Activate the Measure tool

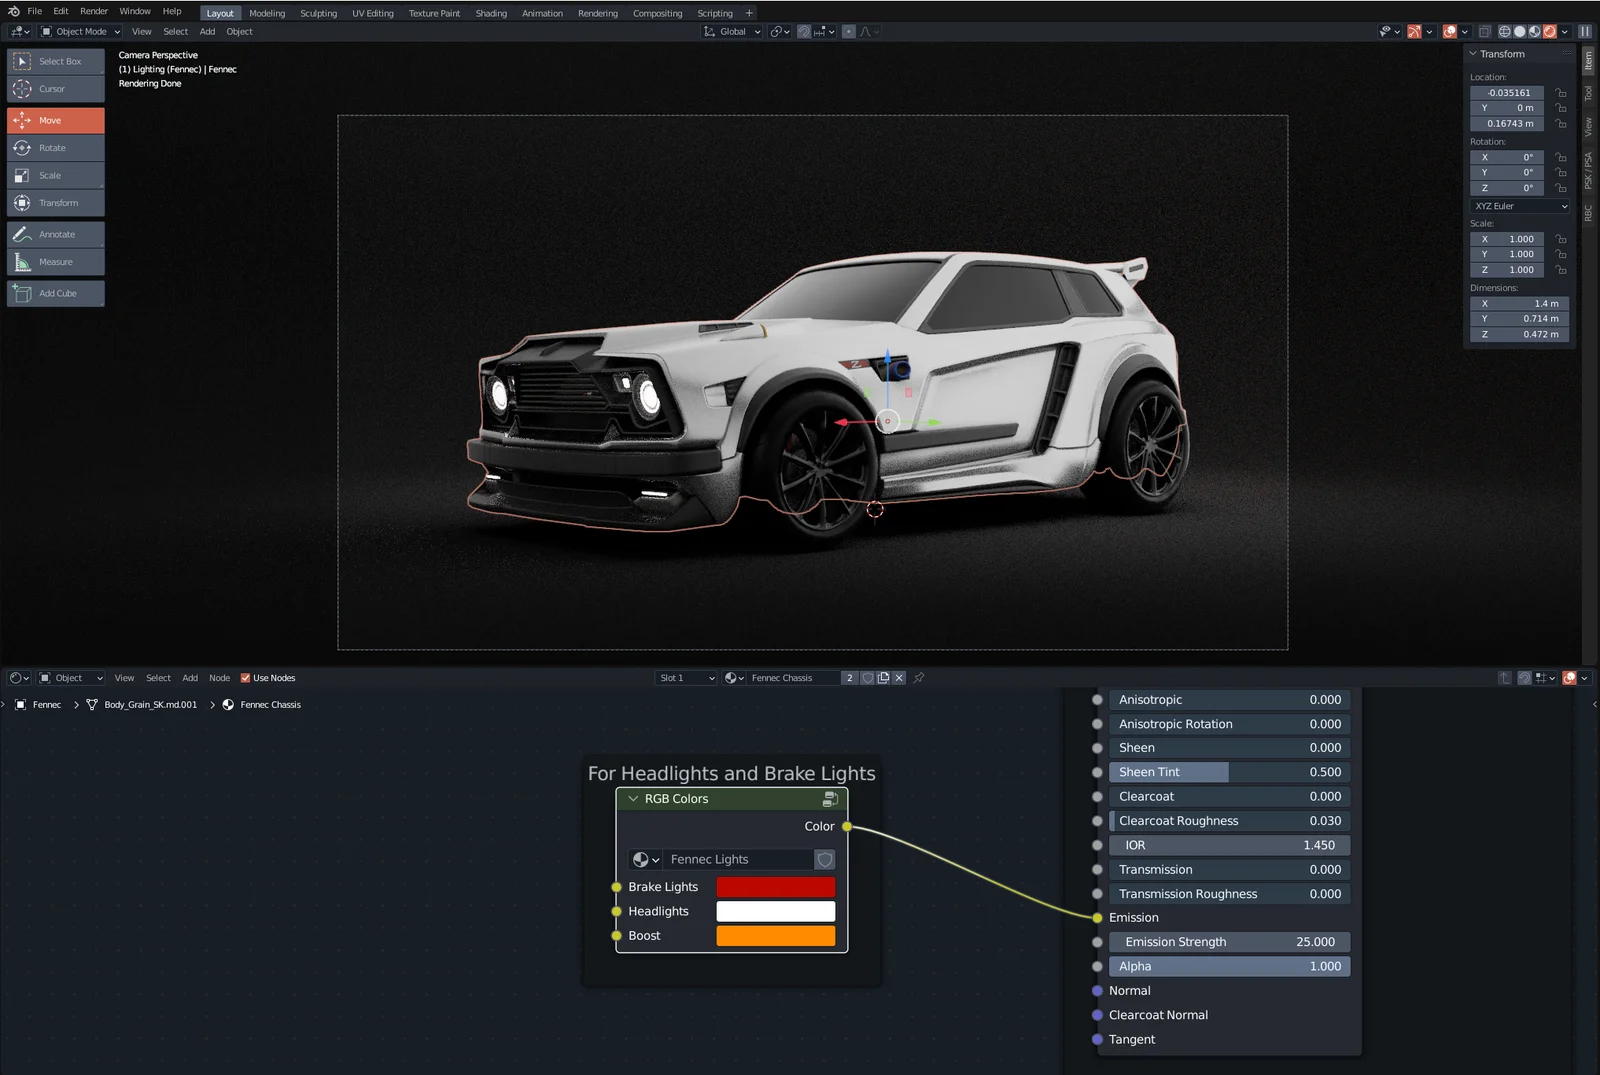point(55,262)
